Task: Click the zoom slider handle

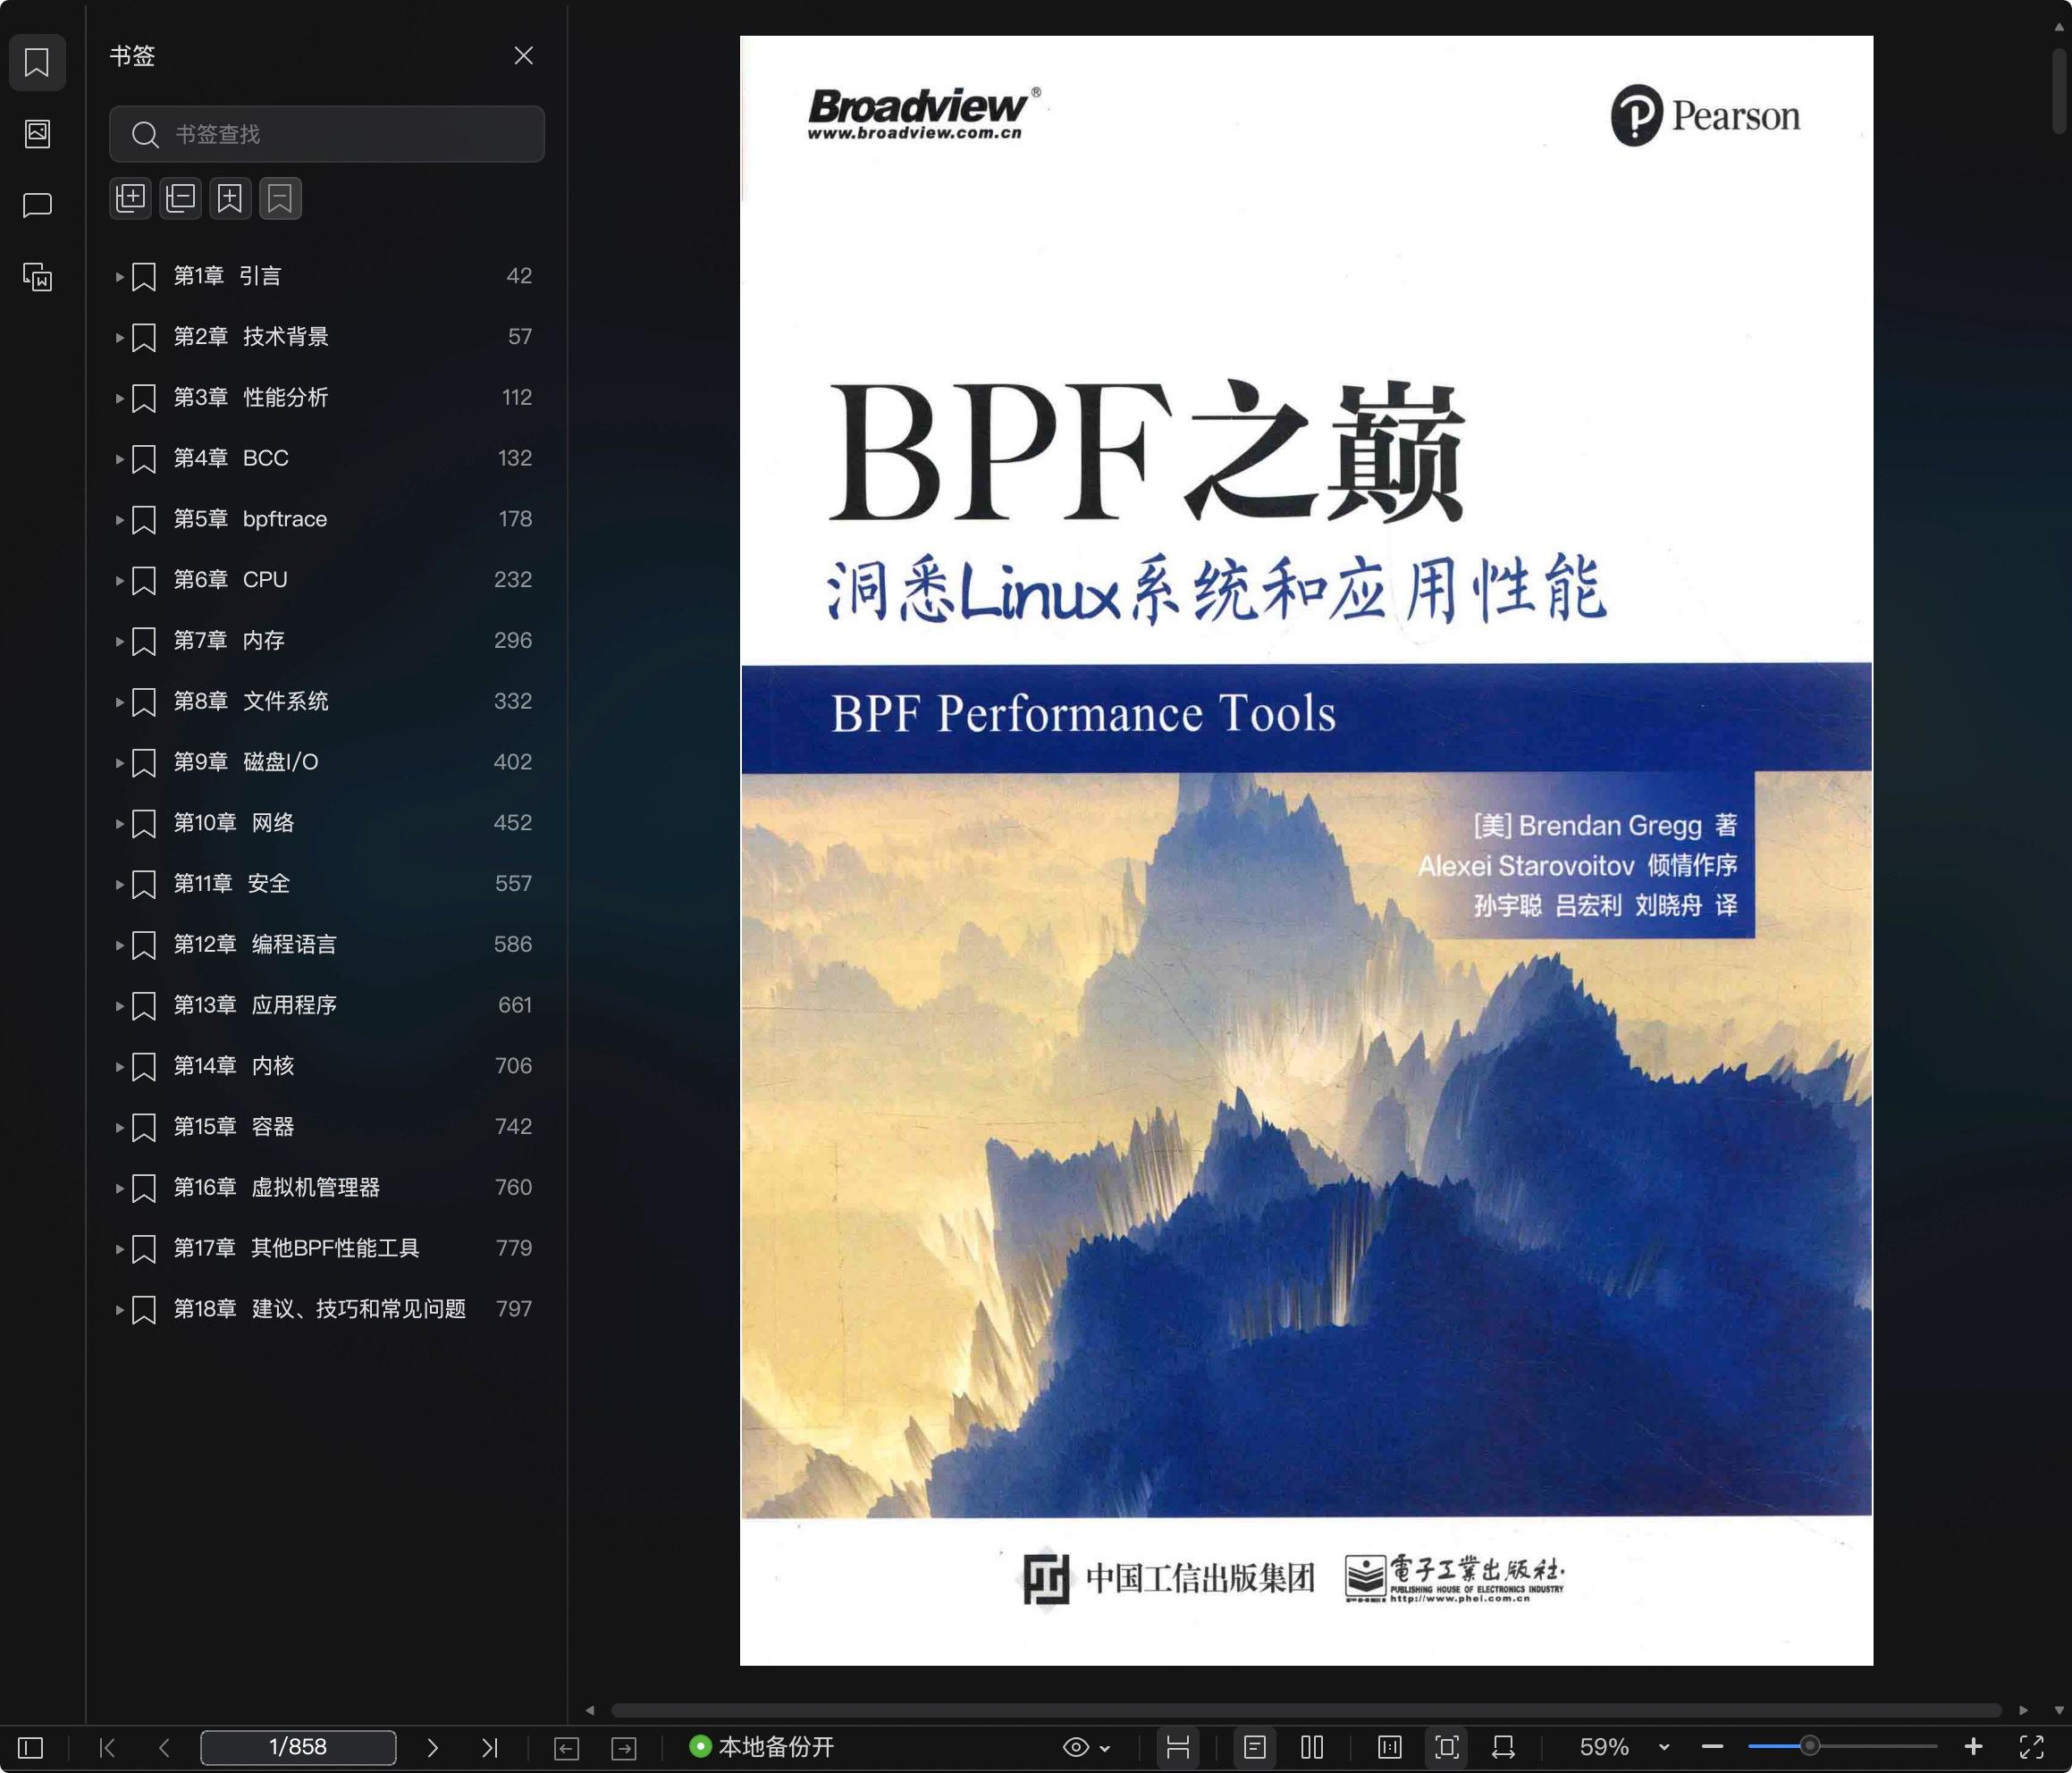Action: 1809,1746
